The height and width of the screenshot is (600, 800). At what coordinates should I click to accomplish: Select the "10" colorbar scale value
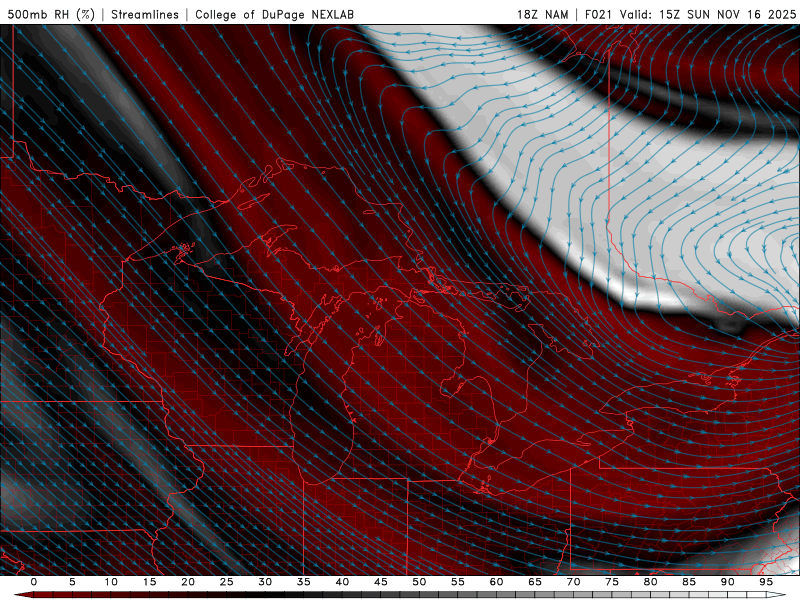[111, 582]
